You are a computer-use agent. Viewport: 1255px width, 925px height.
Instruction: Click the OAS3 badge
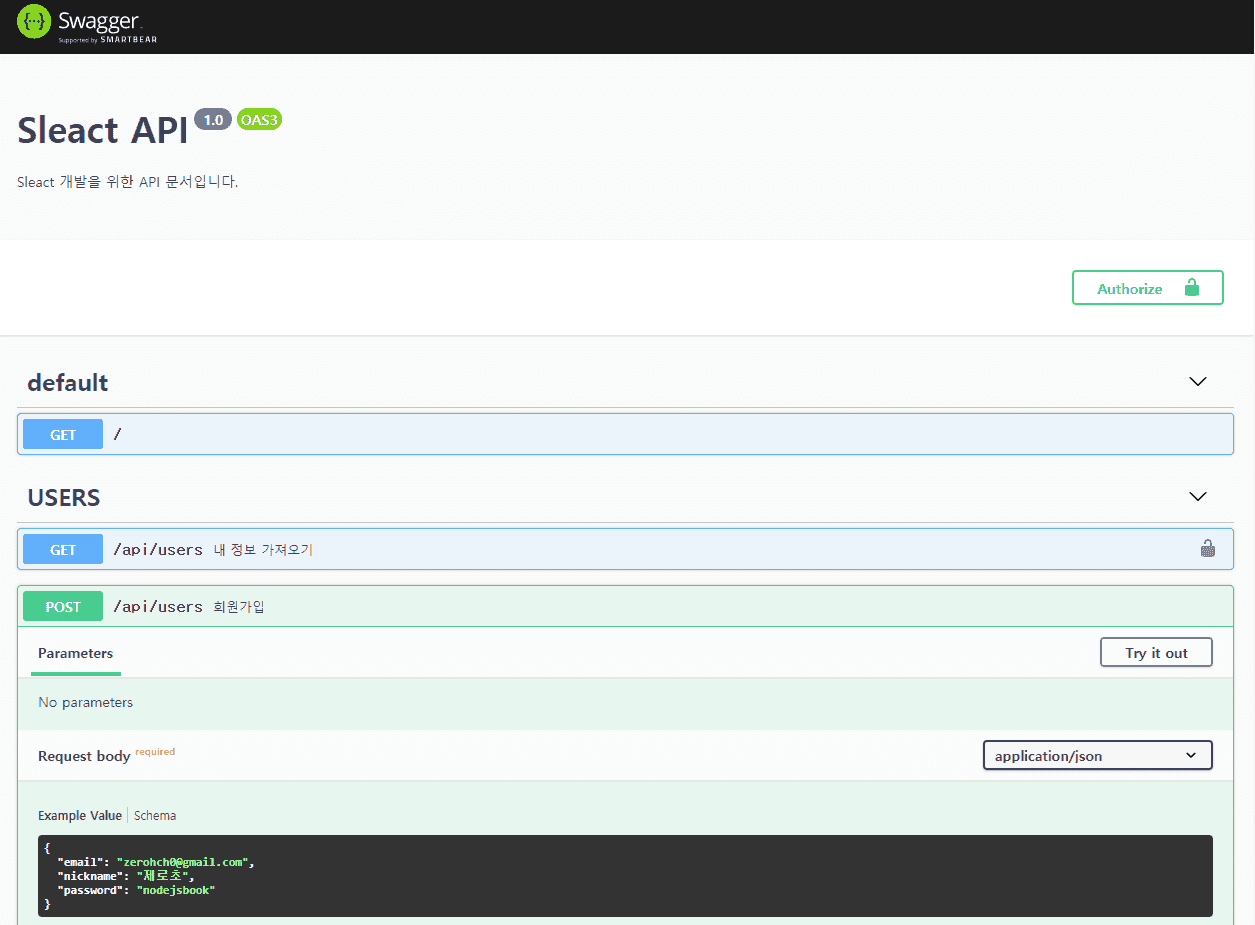click(x=259, y=120)
